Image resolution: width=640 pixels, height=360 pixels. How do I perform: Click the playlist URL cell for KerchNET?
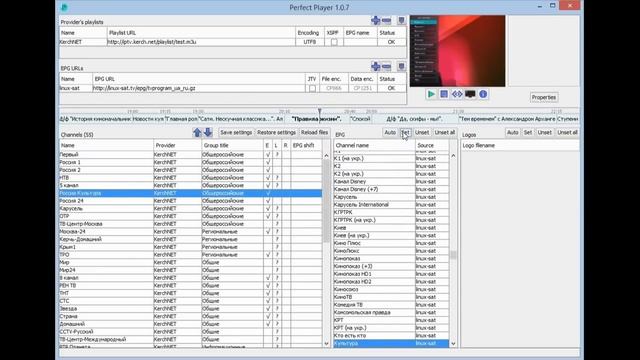[x=201, y=42]
